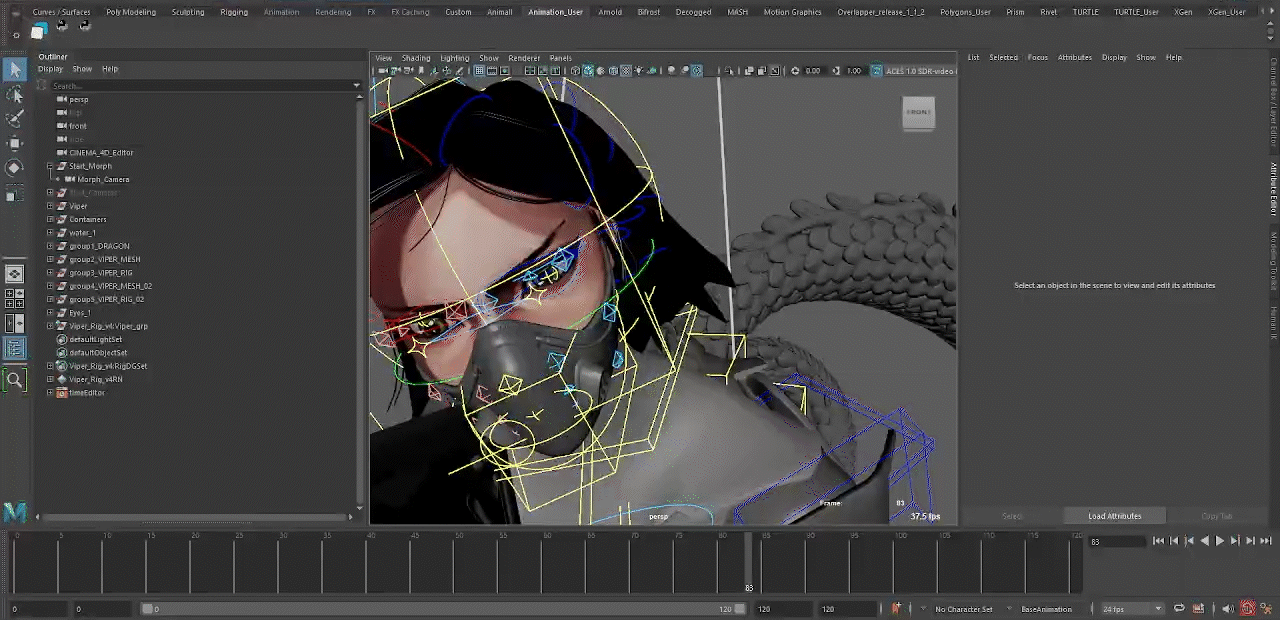1280x620 pixels.
Task: Open the Outliner Display menu
Action: point(51,69)
